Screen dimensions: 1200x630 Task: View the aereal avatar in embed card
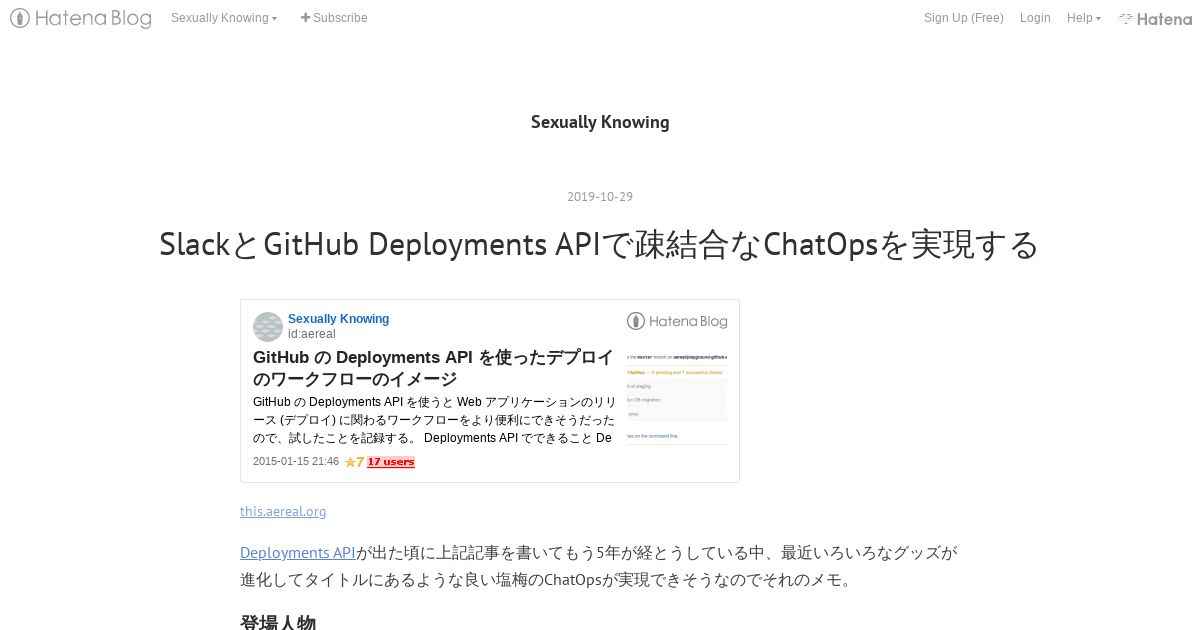pos(268,327)
